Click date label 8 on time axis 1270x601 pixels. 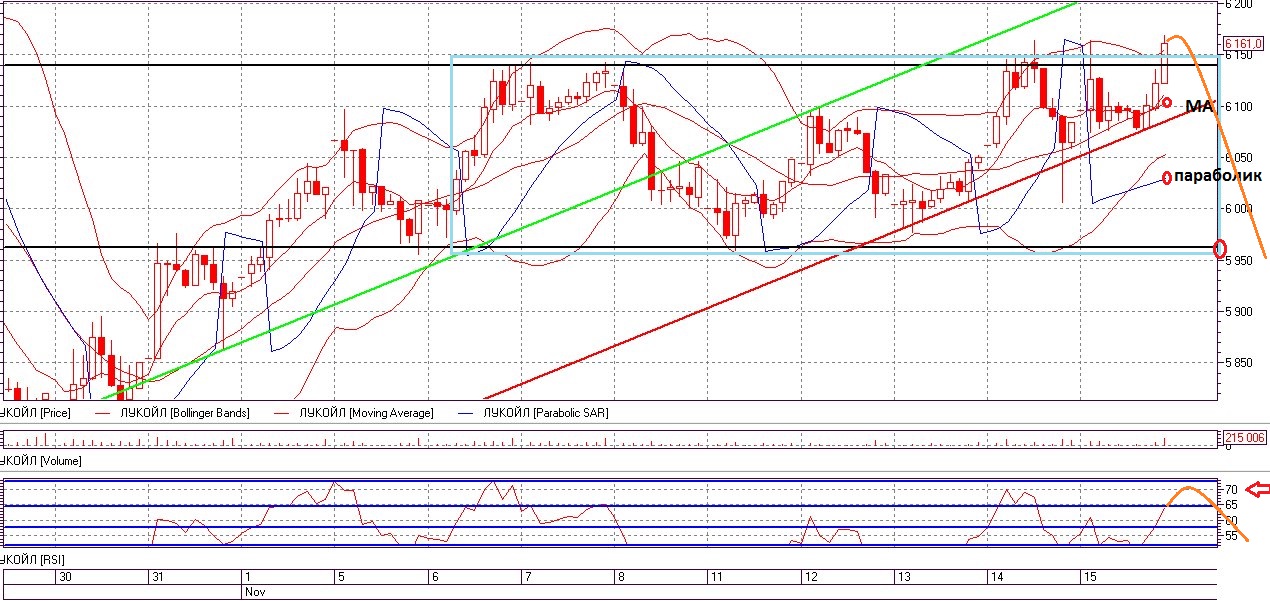point(621,577)
